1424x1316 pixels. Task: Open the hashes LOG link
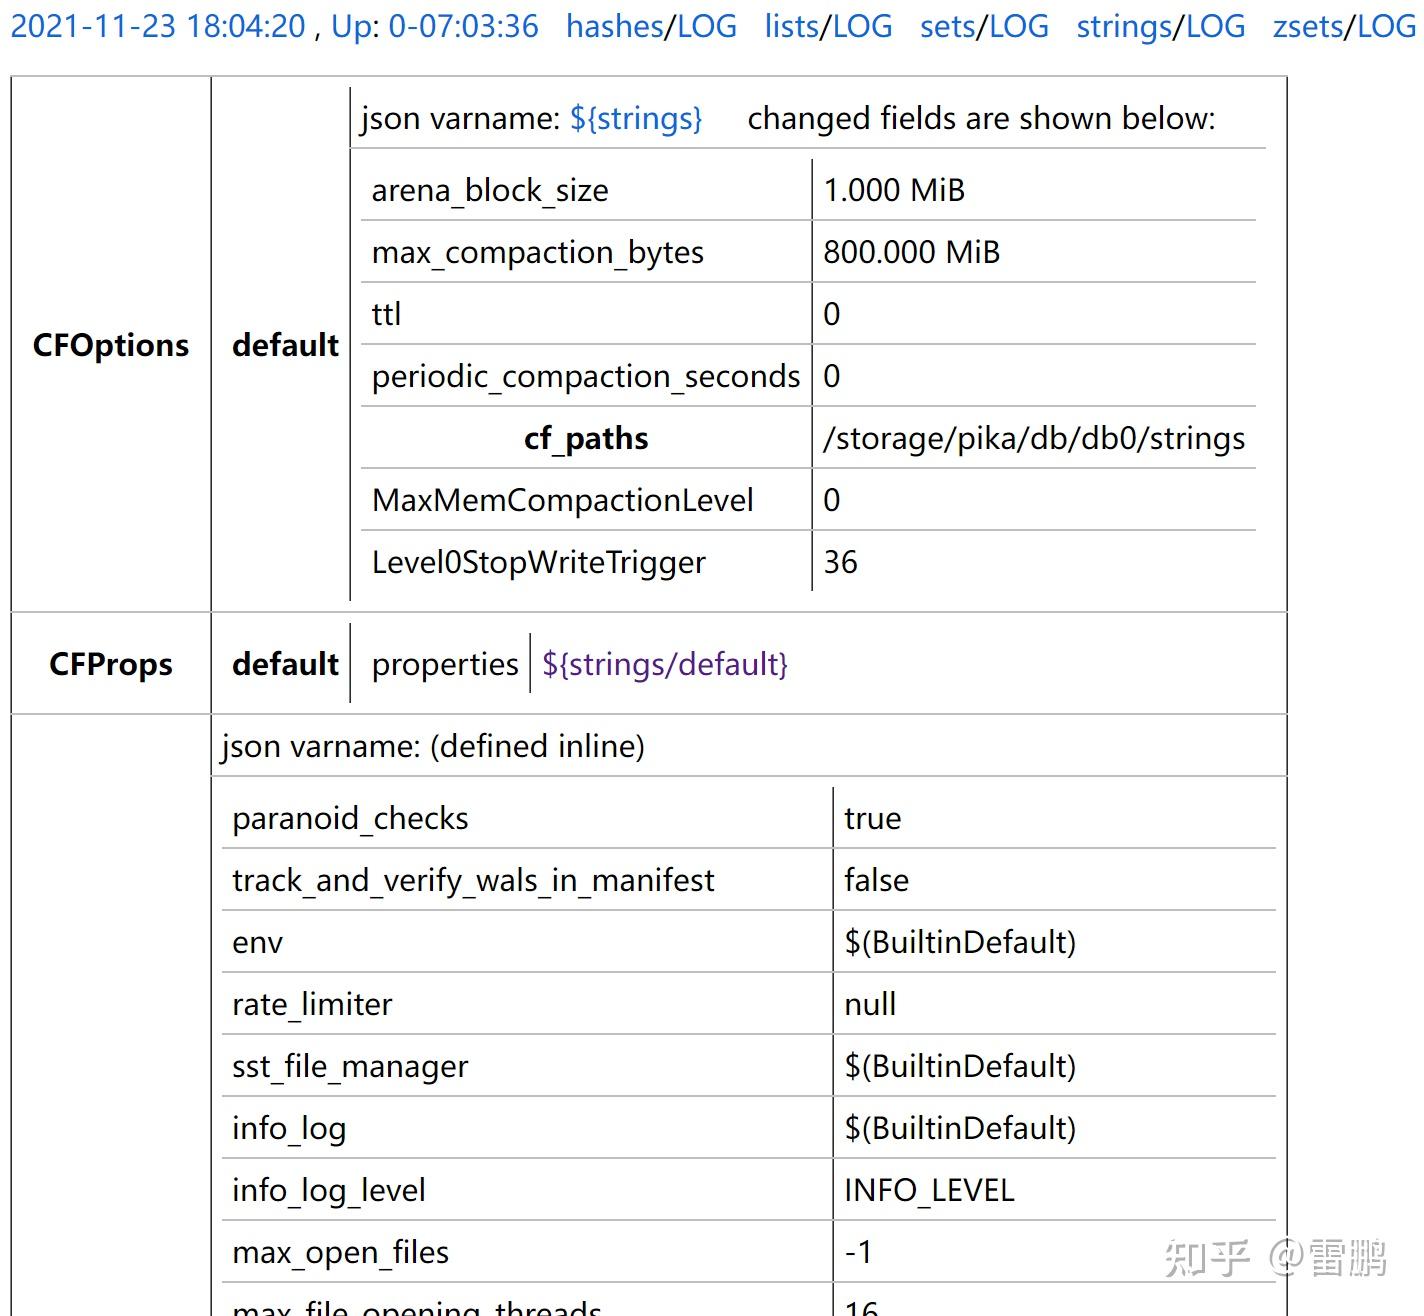(651, 26)
